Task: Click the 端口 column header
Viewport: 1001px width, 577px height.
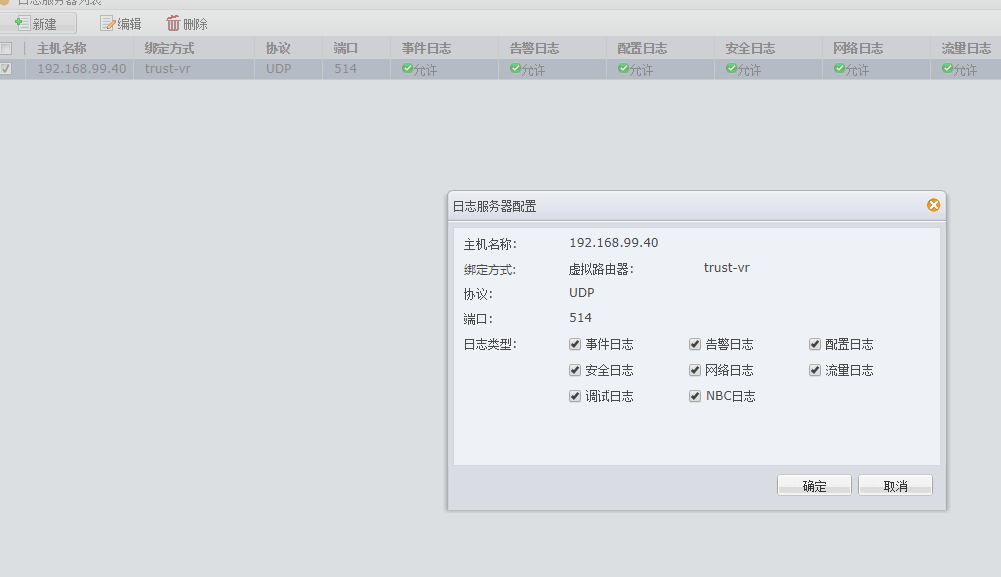Action: click(346, 48)
